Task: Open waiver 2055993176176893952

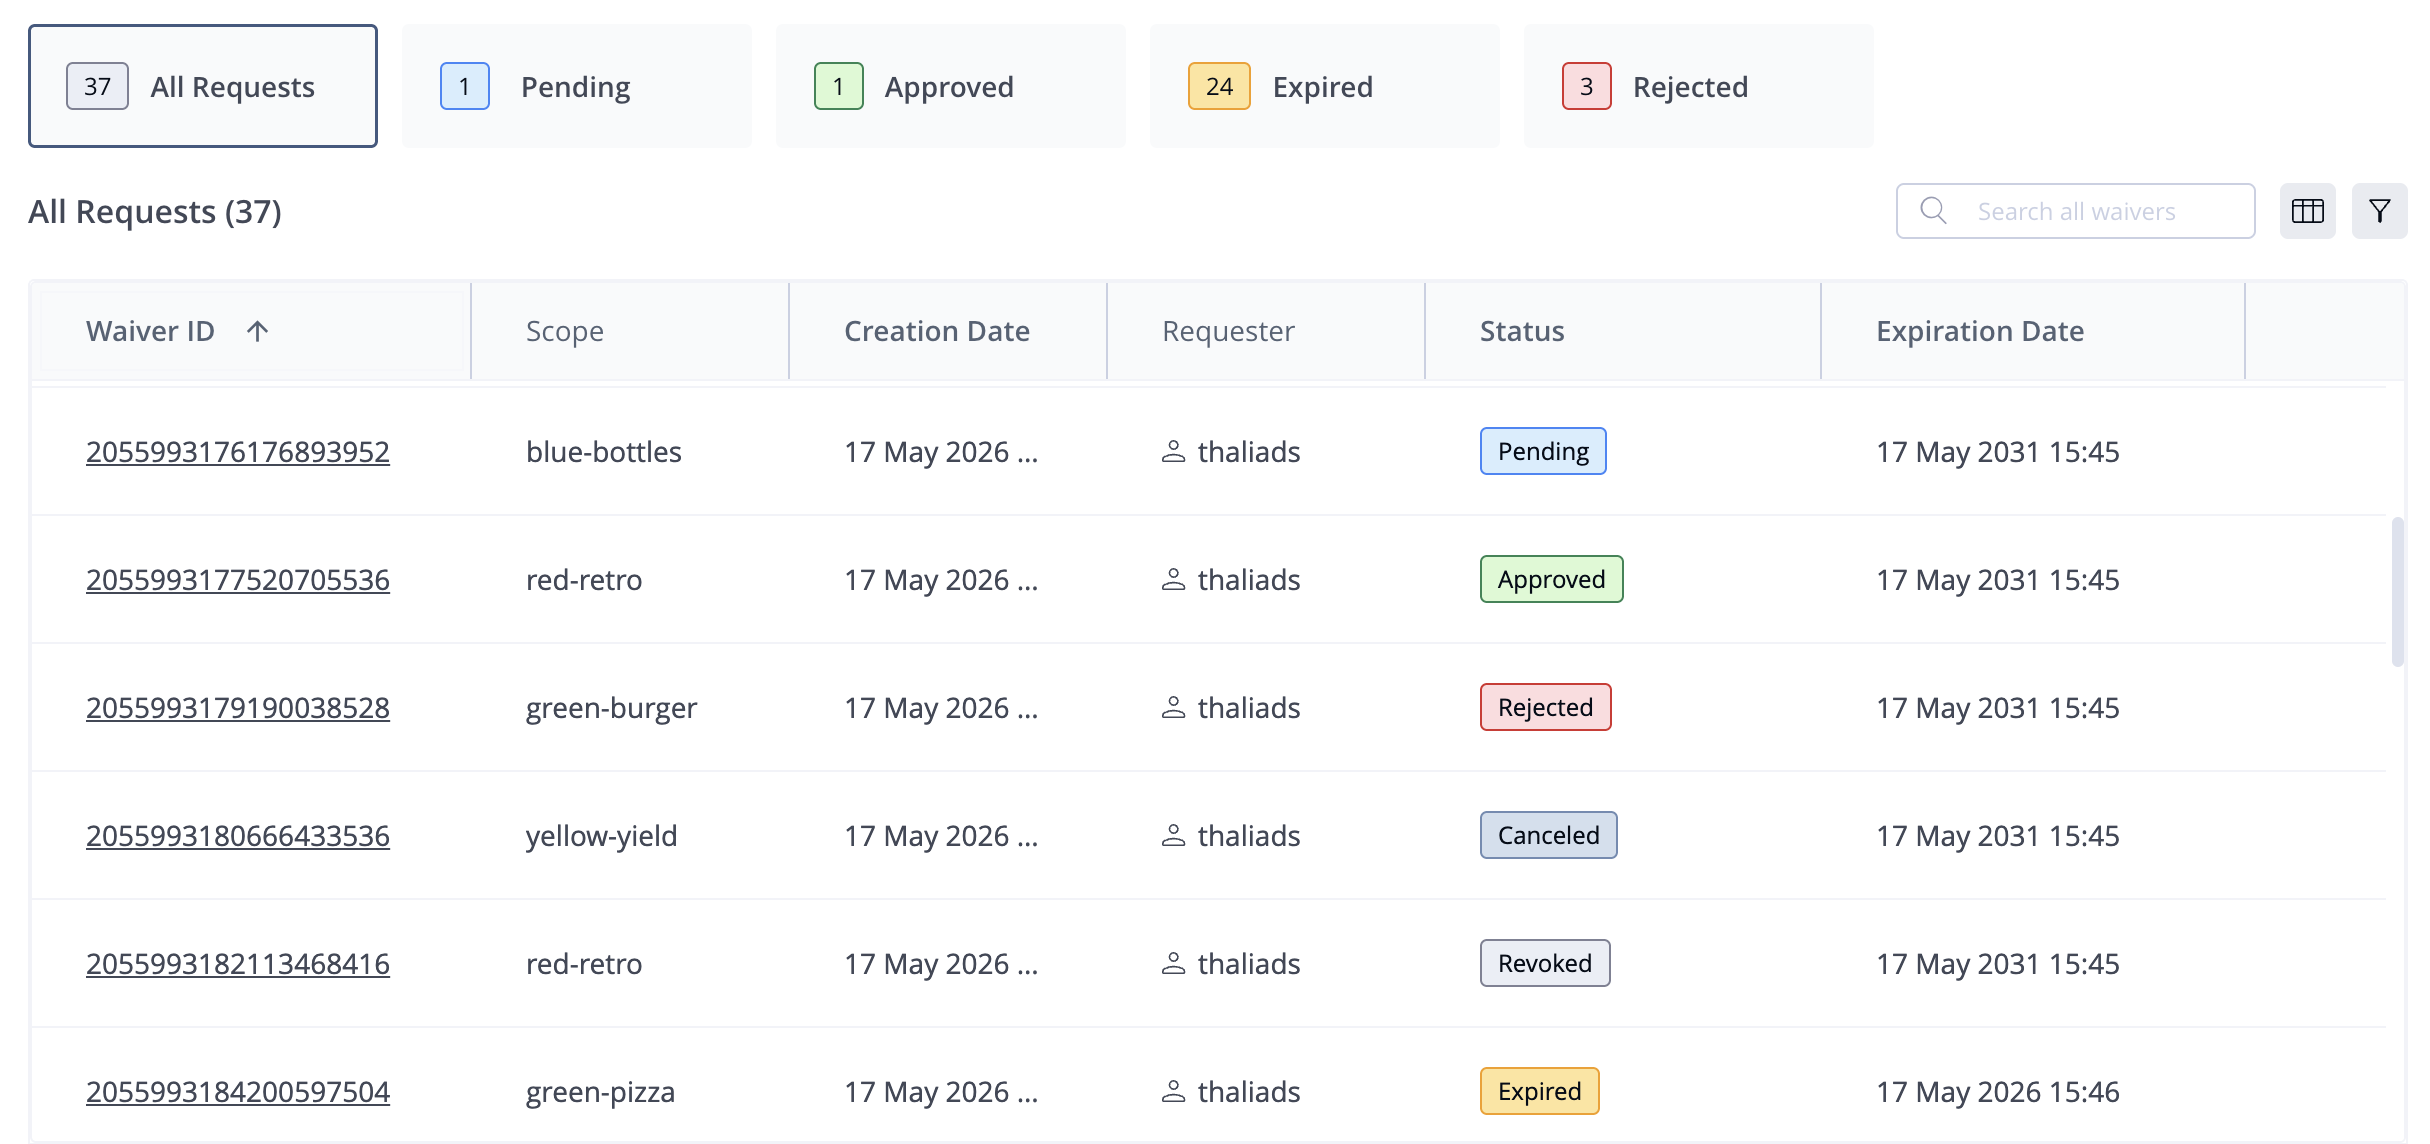Action: point(238,452)
